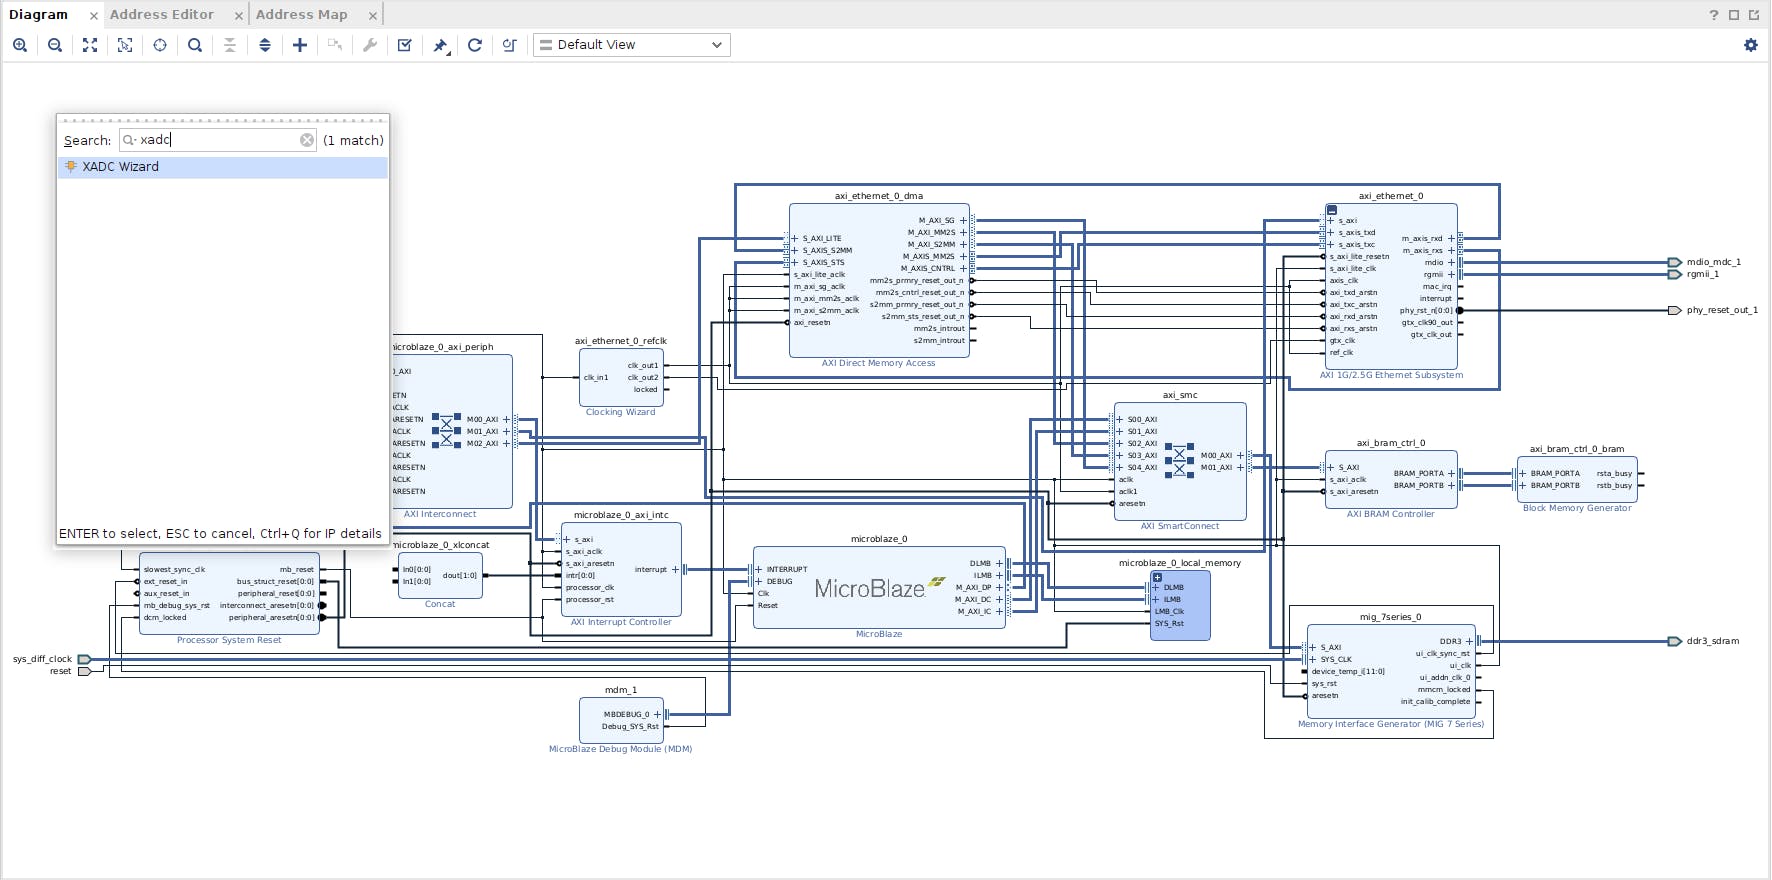Screen dimensions: 1772x880
Task: Expand the M_AXI_SG interface on axi_ethernet_0_dma
Action: (963, 220)
